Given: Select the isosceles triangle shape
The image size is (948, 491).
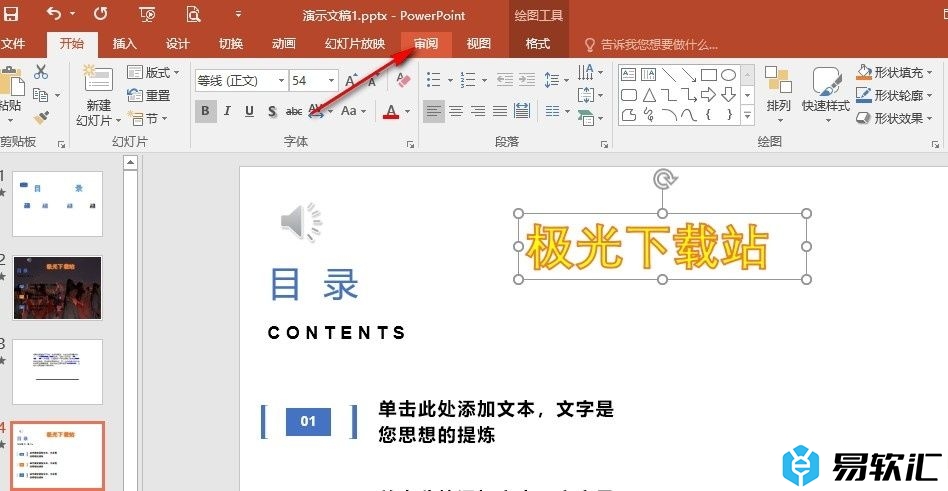Looking at the screenshot, I should [649, 95].
